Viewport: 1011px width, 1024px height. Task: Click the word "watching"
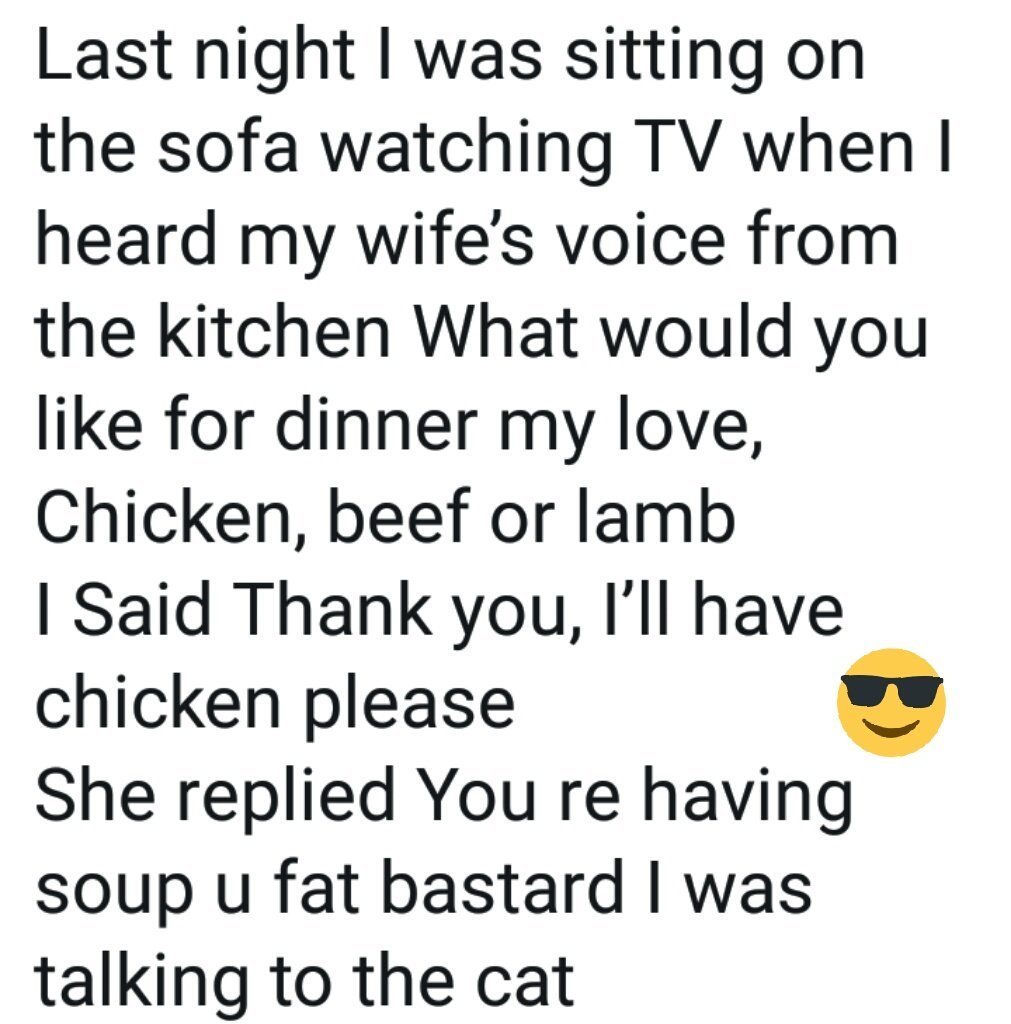[468, 152]
